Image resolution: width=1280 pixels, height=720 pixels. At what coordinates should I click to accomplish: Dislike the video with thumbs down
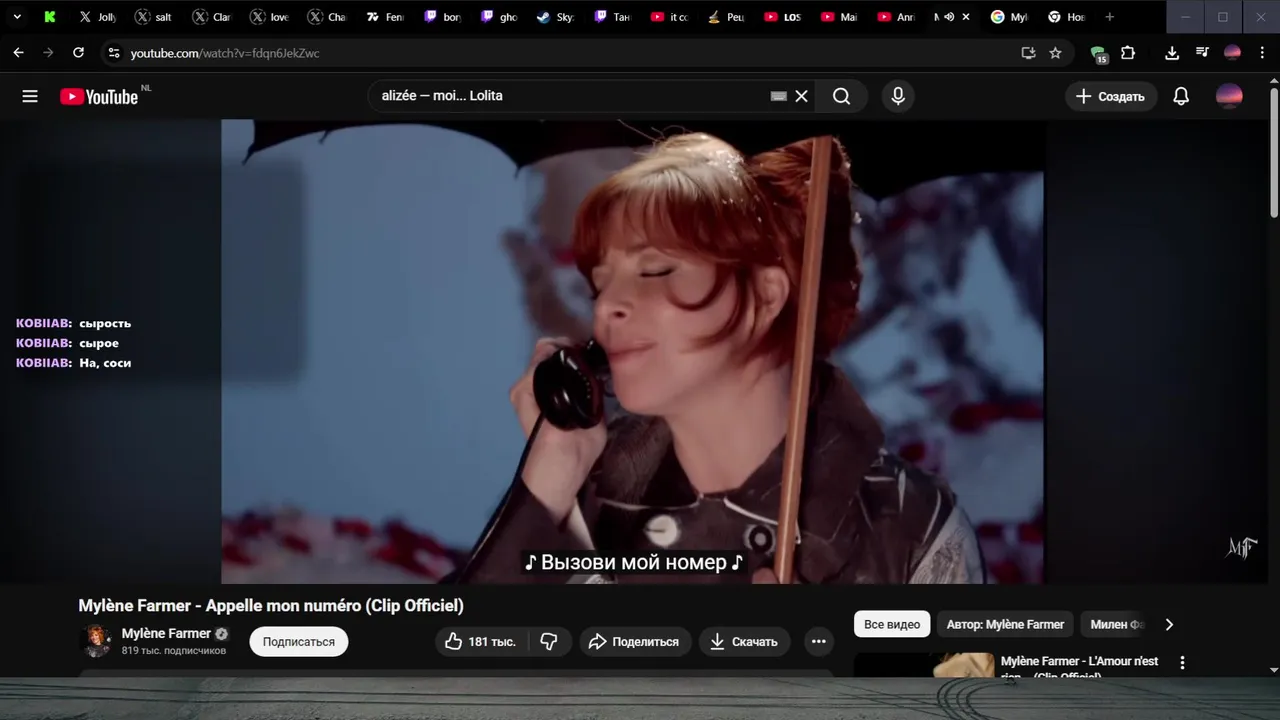(x=549, y=642)
